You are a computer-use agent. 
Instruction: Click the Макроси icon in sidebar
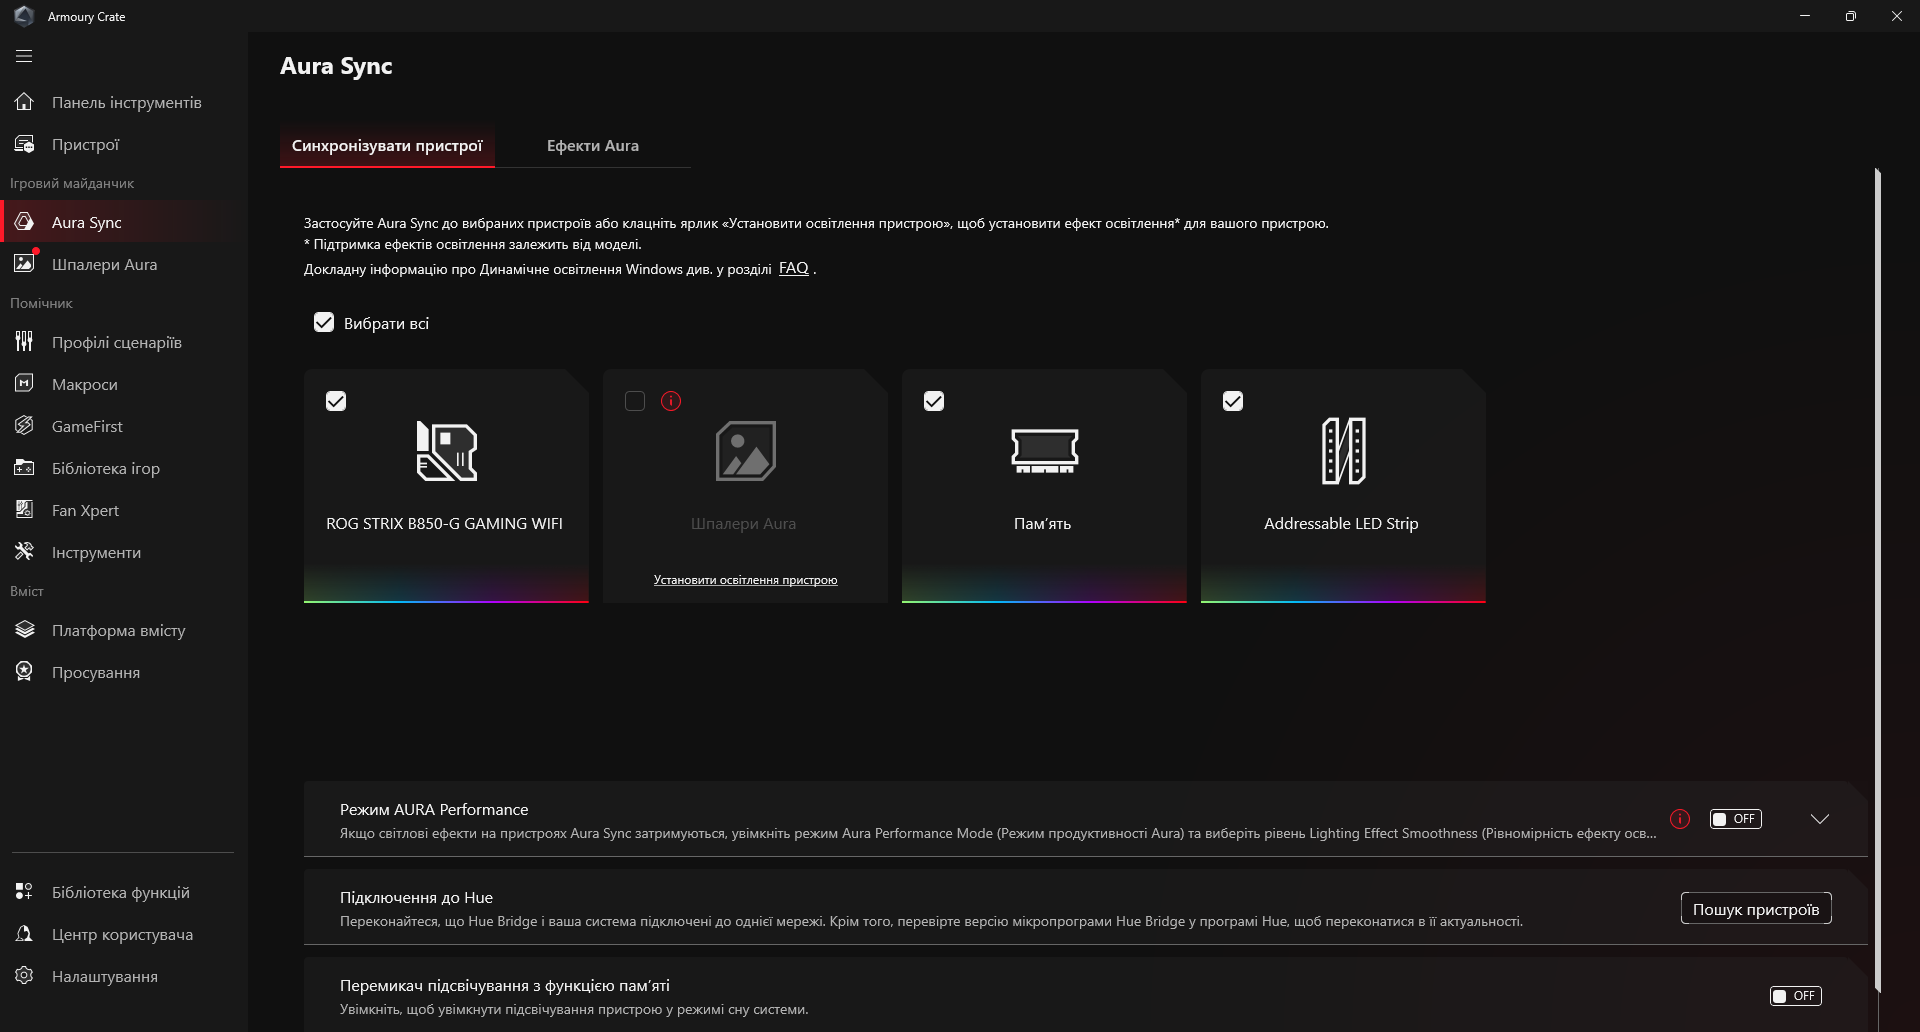point(24,384)
